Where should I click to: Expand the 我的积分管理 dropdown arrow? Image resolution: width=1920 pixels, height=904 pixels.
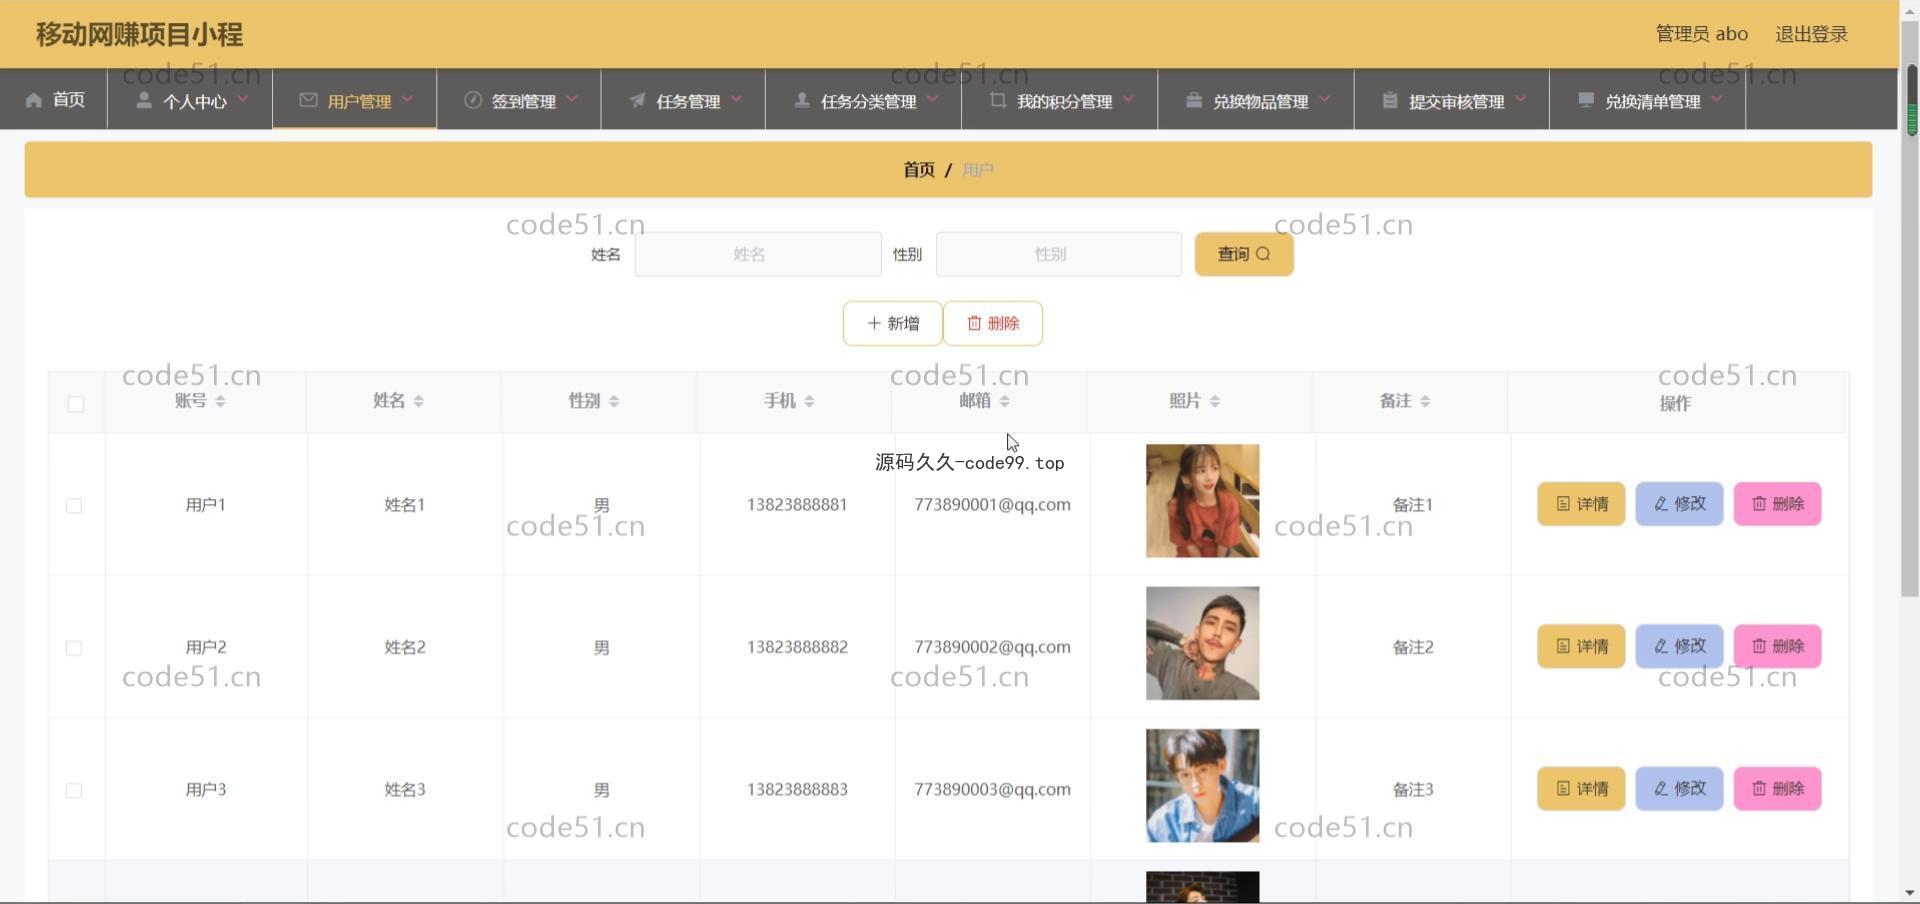coord(1129,99)
